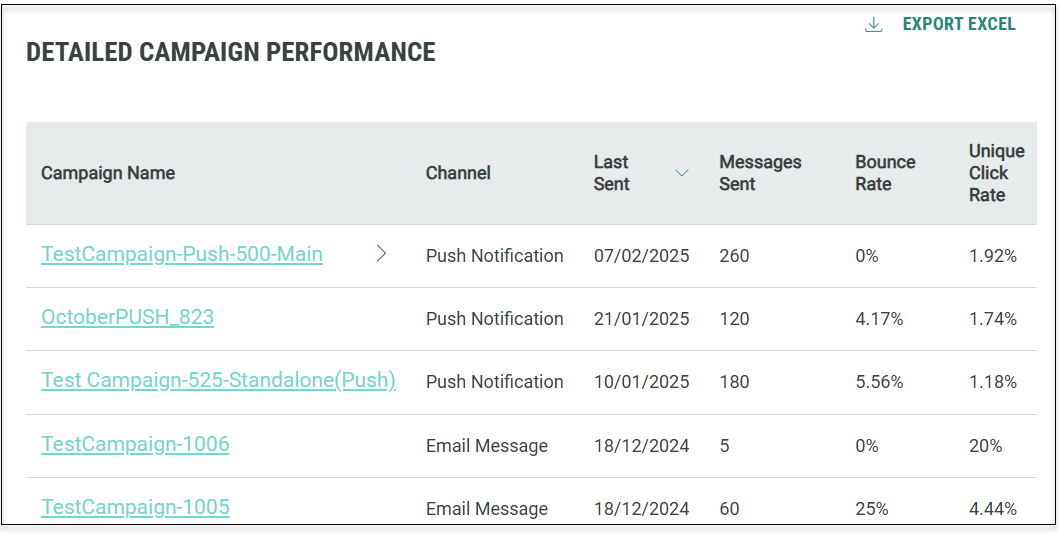Expand the TestCampaign-Push-500-Main row chevron

point(381,254)
